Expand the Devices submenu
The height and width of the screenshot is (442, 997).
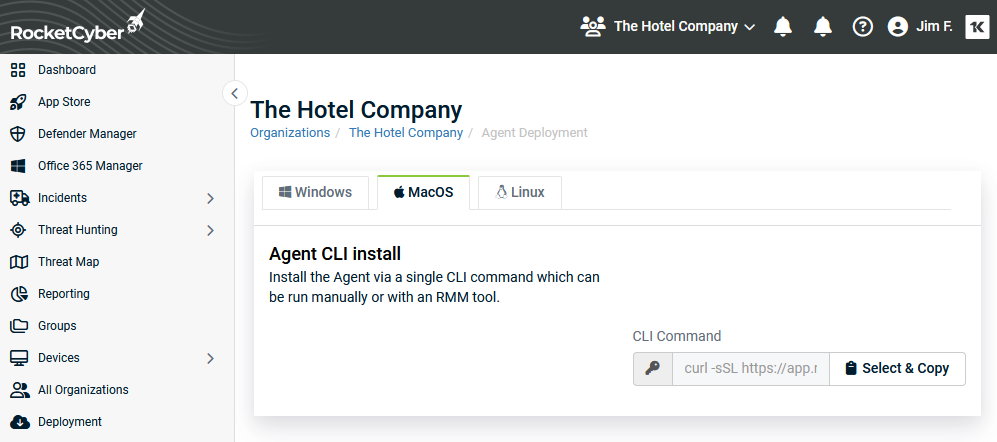pos(210,359)
